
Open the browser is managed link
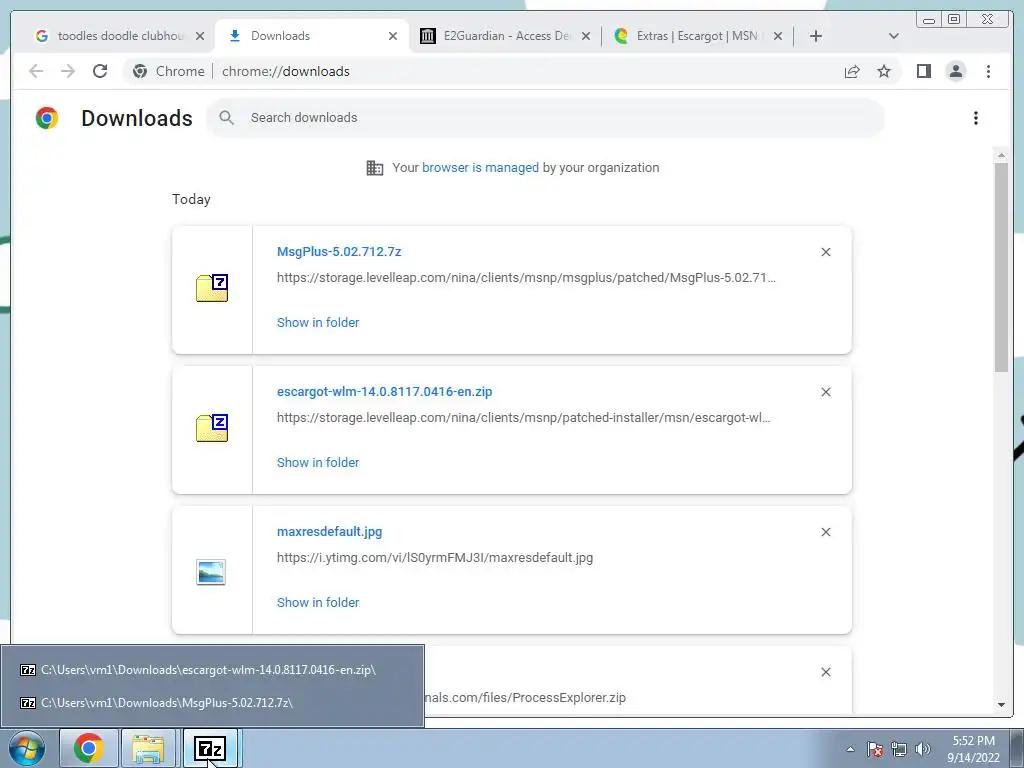click(480, 168)
